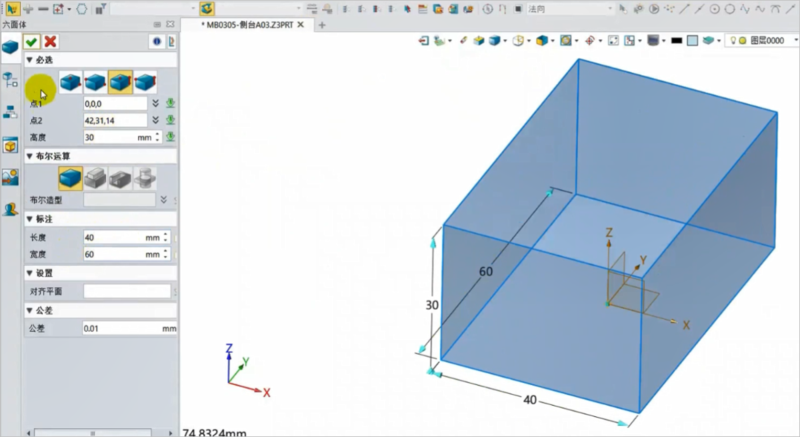Enable the Boolean add (union) operation

point(96,178)
